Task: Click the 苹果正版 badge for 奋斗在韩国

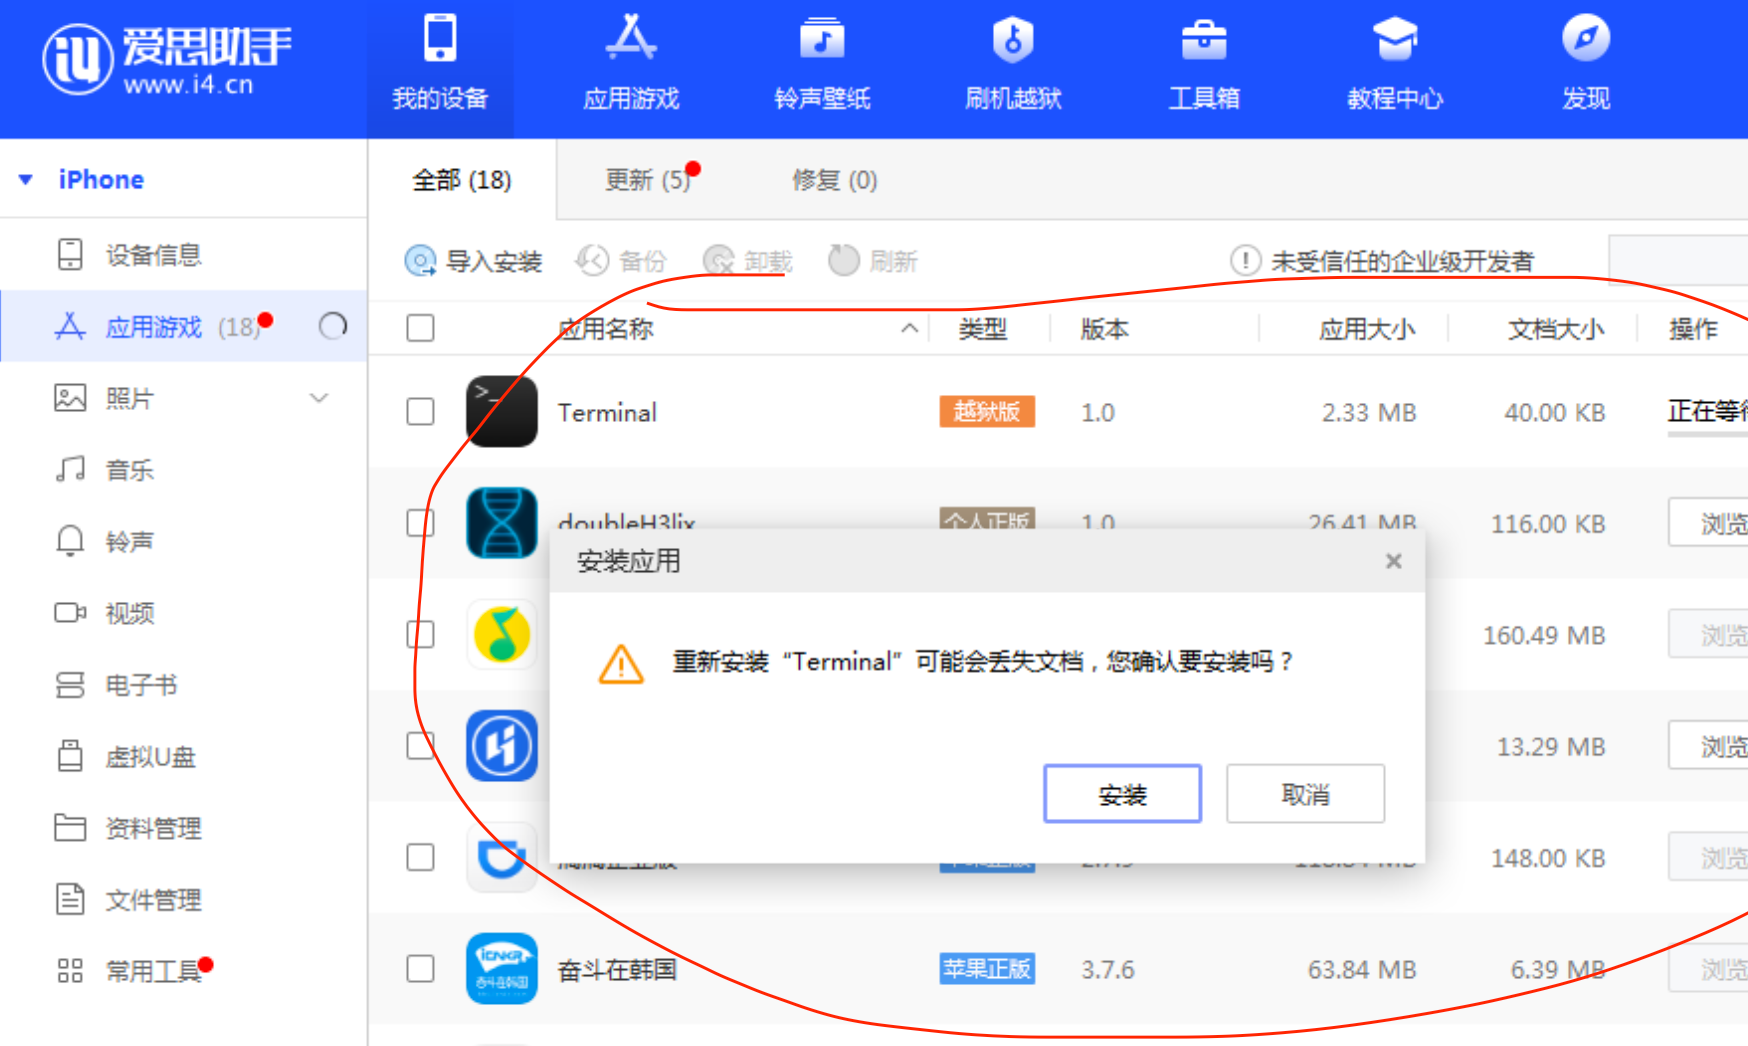Action: (987, 969)
